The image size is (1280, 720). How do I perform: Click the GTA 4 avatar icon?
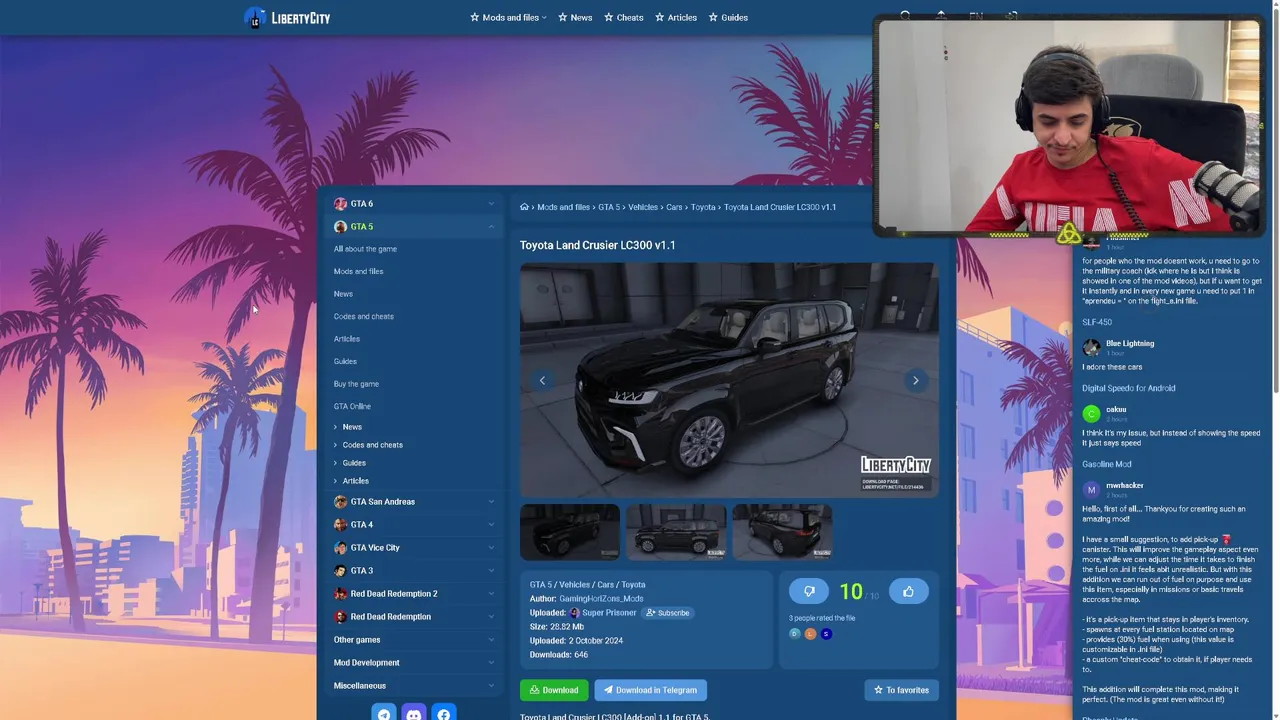coord(340,525)
